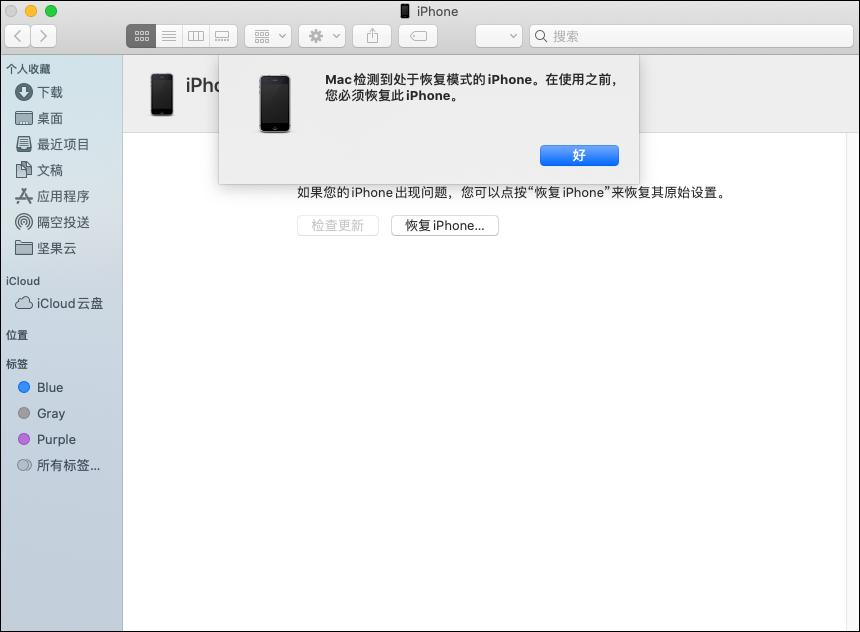Image resolution: width=860 pixels, height=632 pixels.
Task: Click the Tag icon in the toolbar
Action: (417, 36)
